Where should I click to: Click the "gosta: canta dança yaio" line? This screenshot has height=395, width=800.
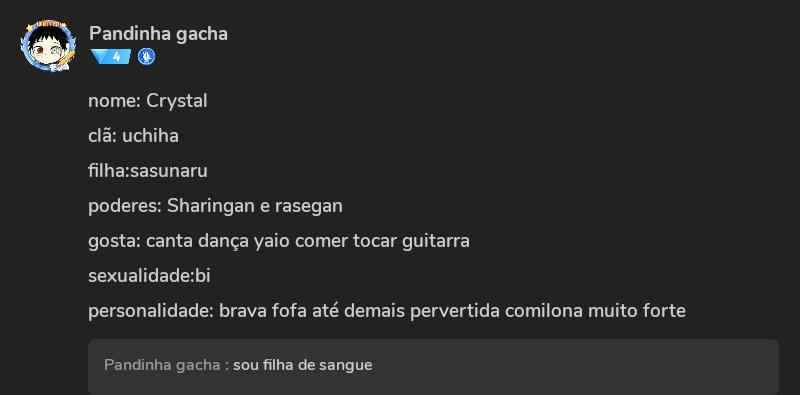click(x=279, y=241)
